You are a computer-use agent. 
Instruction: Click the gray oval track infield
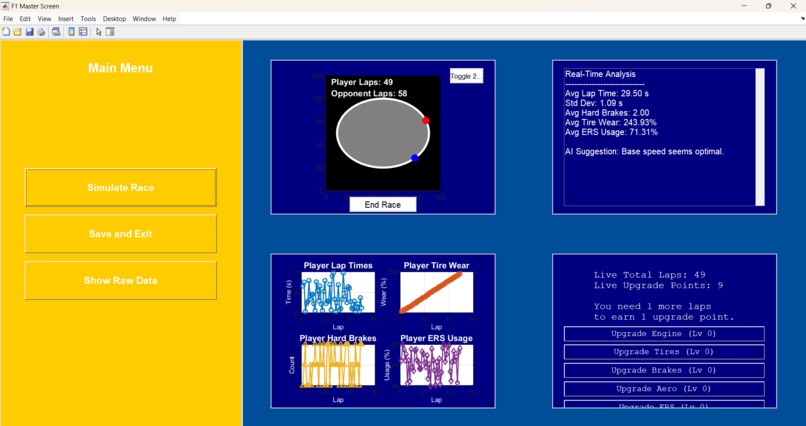pyautogui.click(x=382, y=133)
